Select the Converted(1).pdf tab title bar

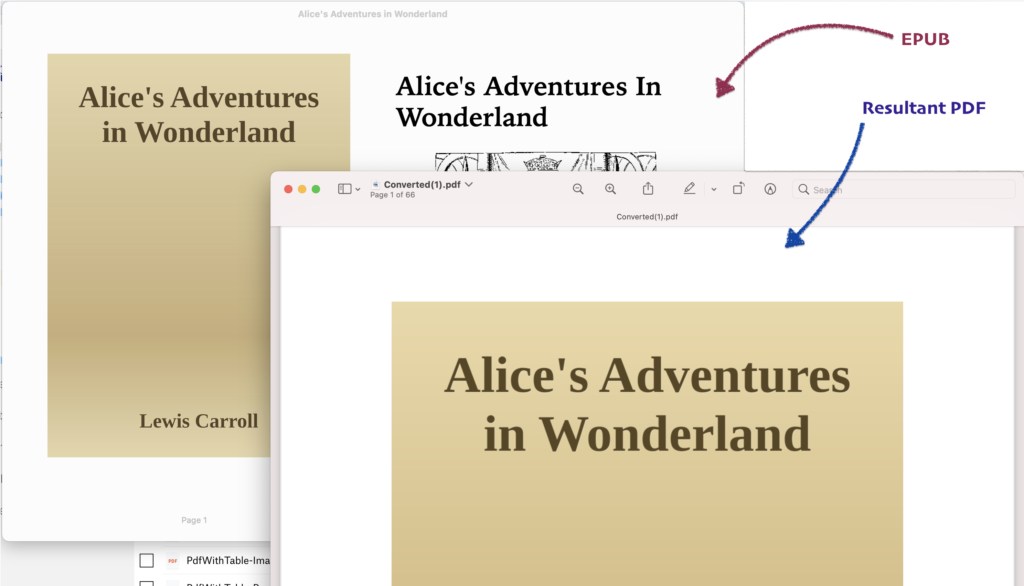[647, 216]
